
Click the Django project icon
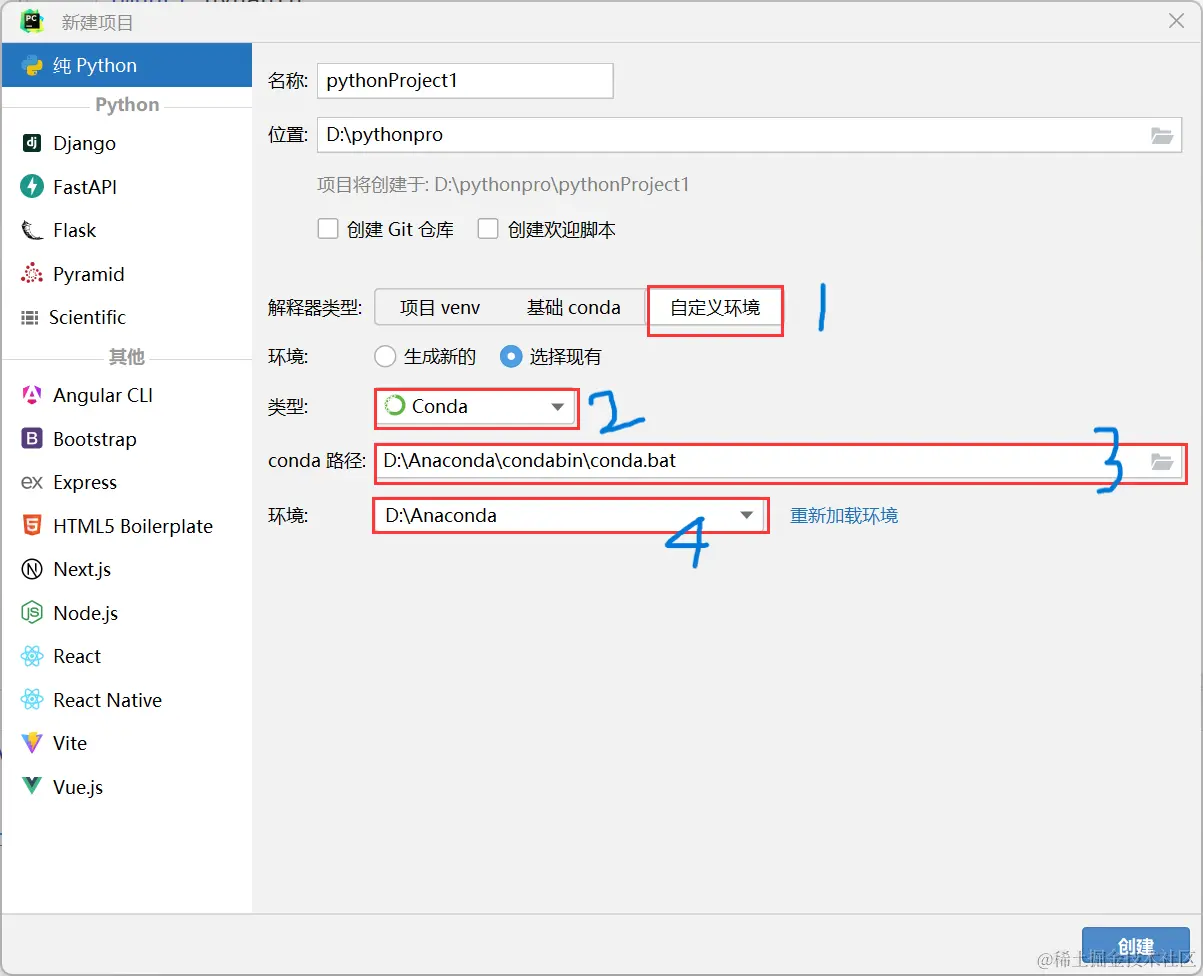(32, 143)
